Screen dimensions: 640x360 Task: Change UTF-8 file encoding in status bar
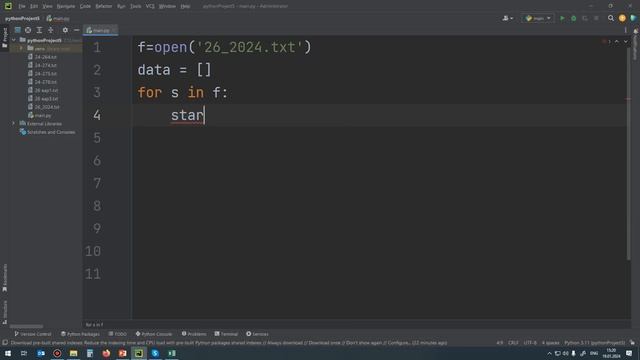point(530,343)
